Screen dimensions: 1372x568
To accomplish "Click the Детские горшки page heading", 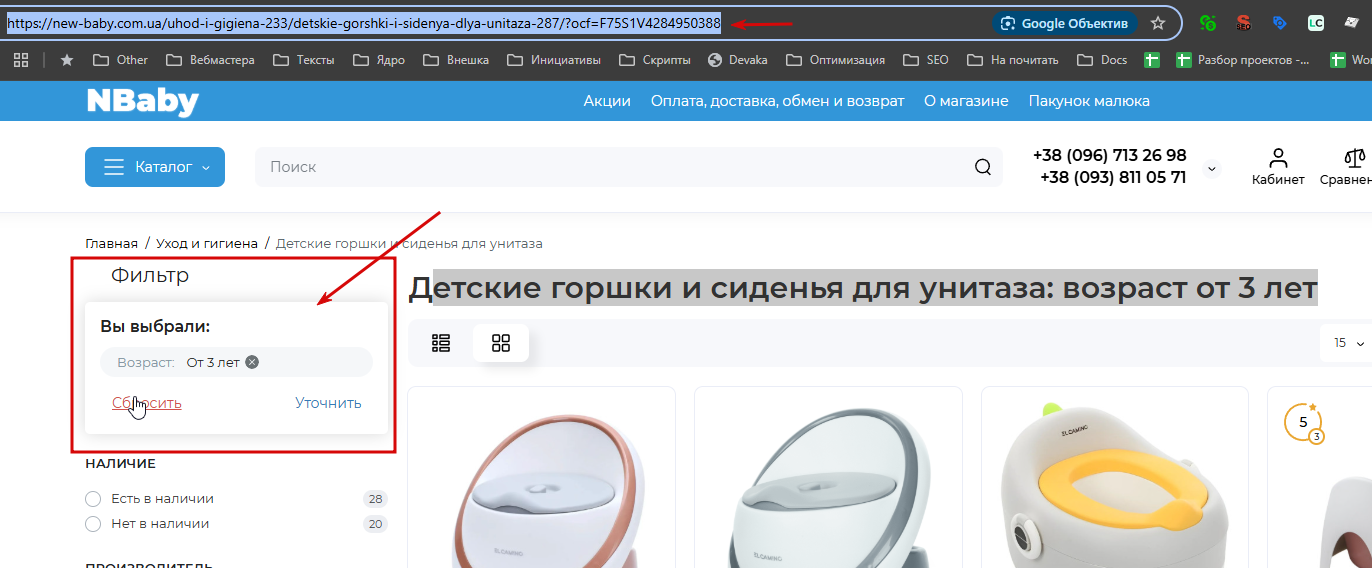I will [863, 288].
